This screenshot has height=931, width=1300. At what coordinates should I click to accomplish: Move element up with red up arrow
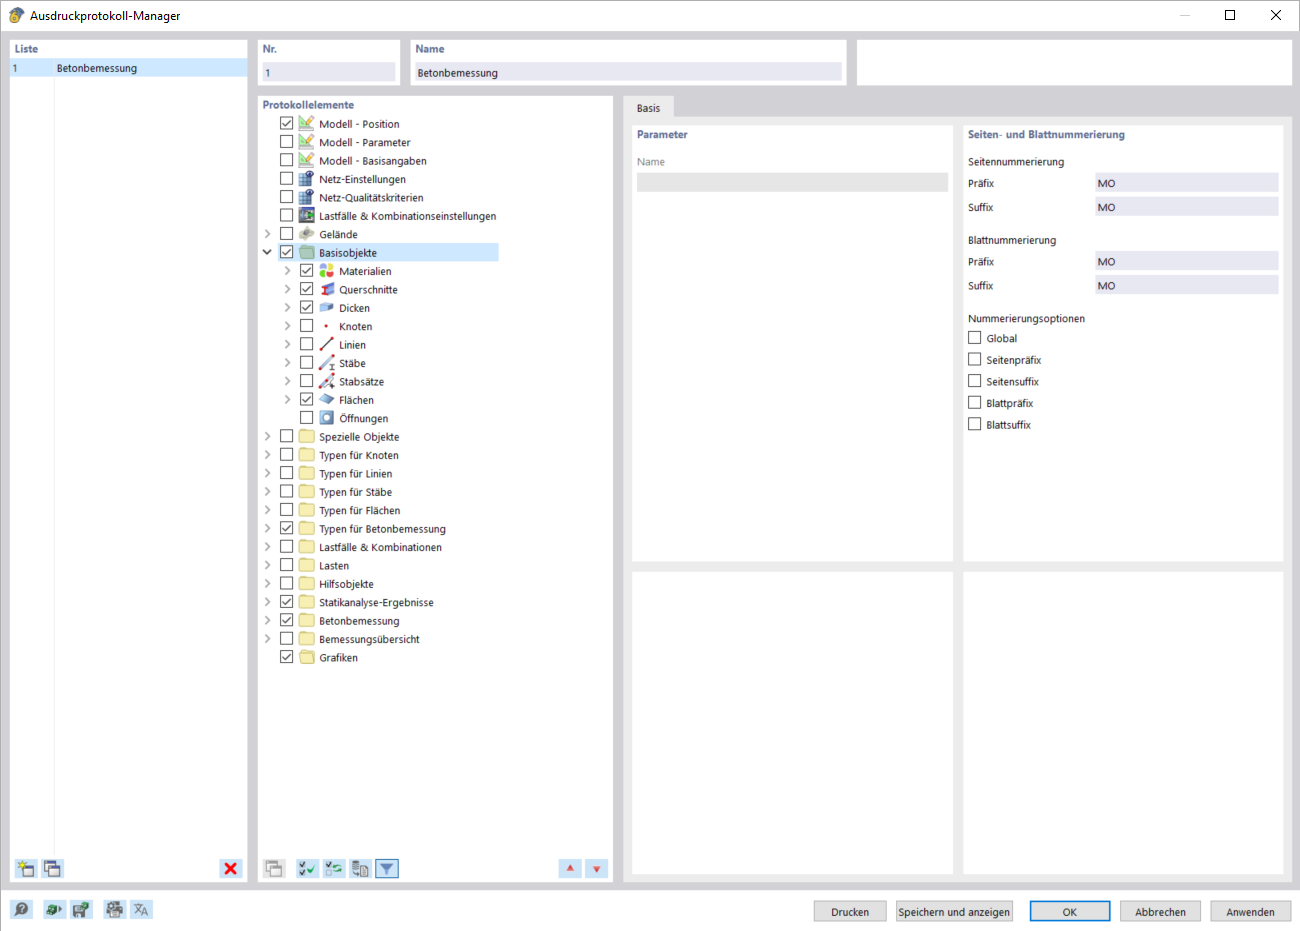[570, 869]
